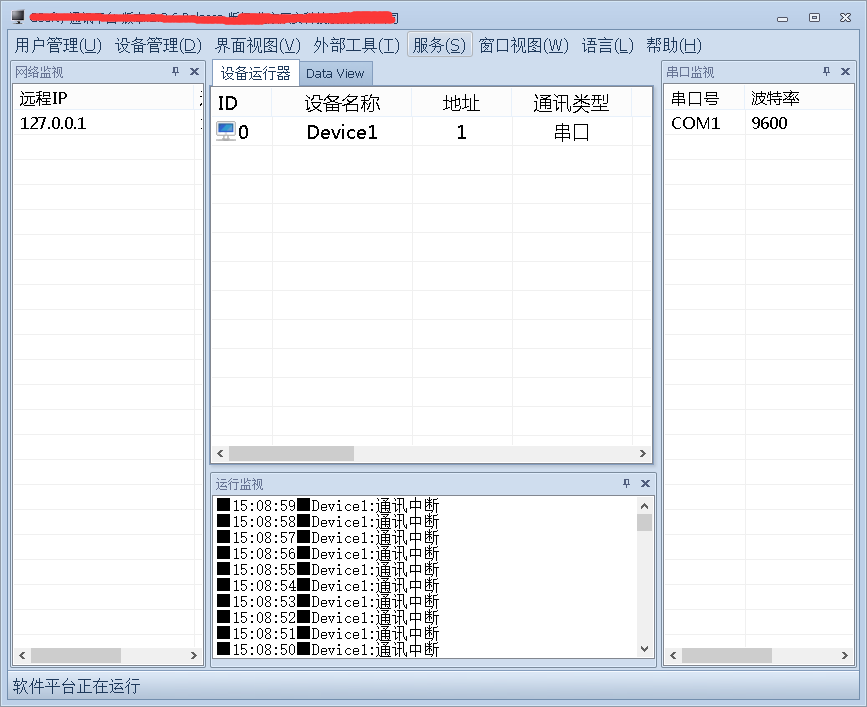Open the 服务(S) menu
Viewport: 867px width, 707px height.
click(440, 45)
